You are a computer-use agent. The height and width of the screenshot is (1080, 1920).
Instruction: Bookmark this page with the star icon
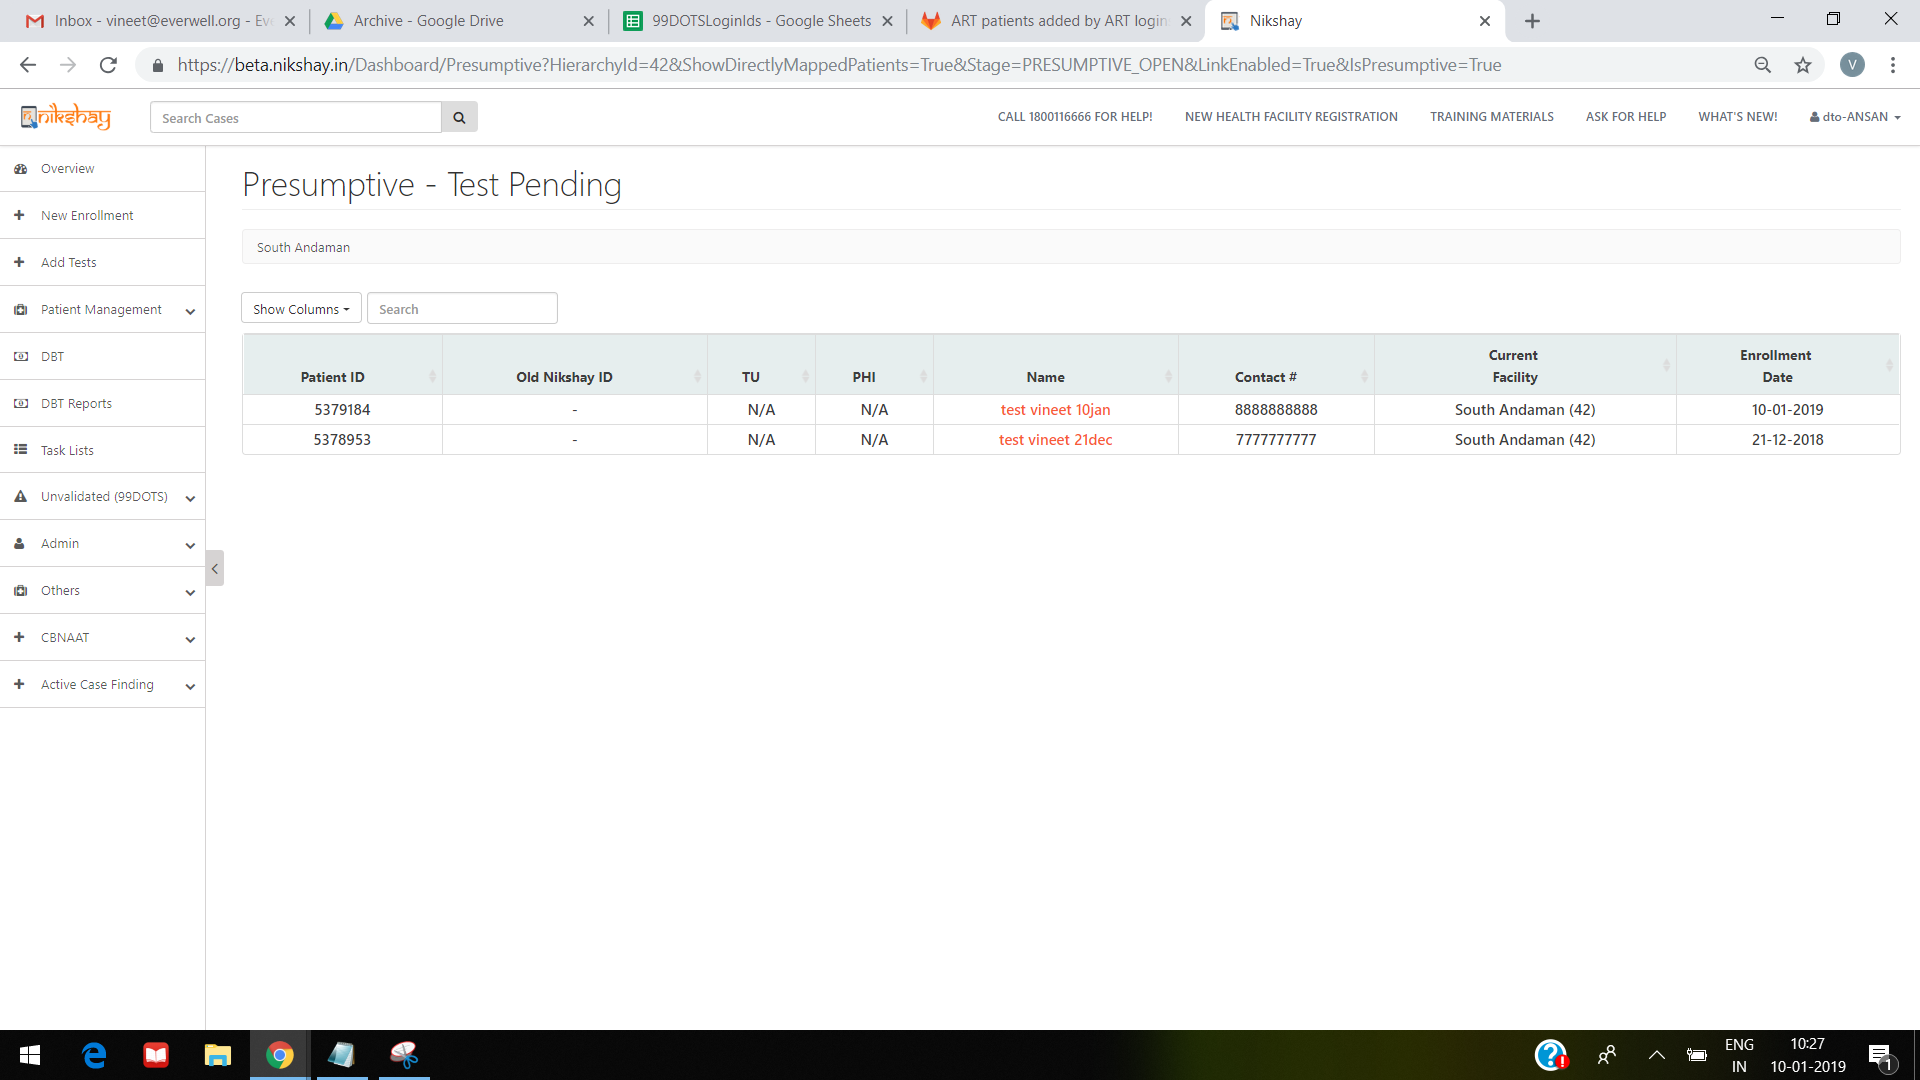point(1802,65)
